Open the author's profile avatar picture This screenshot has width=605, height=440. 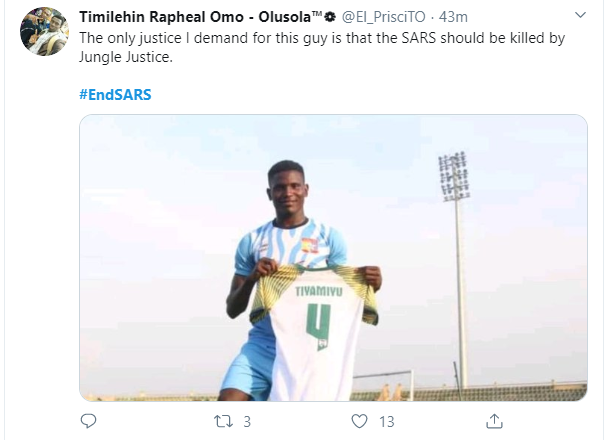(45, 31)
